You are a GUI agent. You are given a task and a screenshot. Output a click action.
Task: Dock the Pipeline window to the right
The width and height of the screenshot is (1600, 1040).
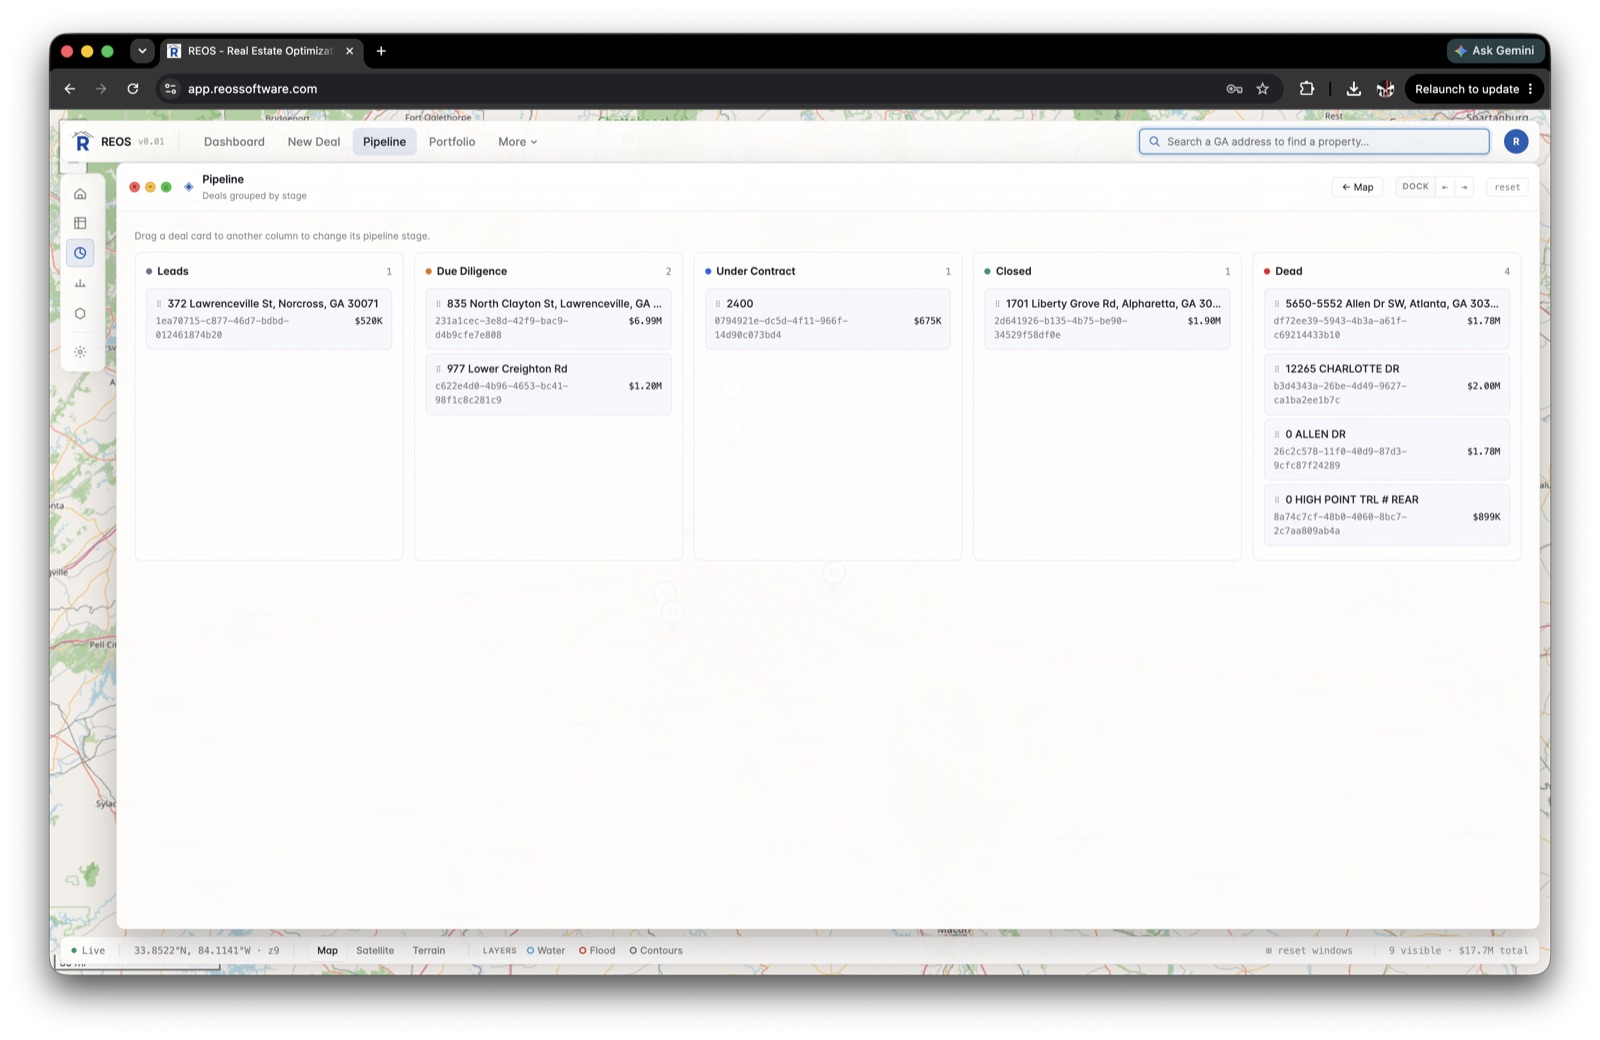tap(1464, 187)
